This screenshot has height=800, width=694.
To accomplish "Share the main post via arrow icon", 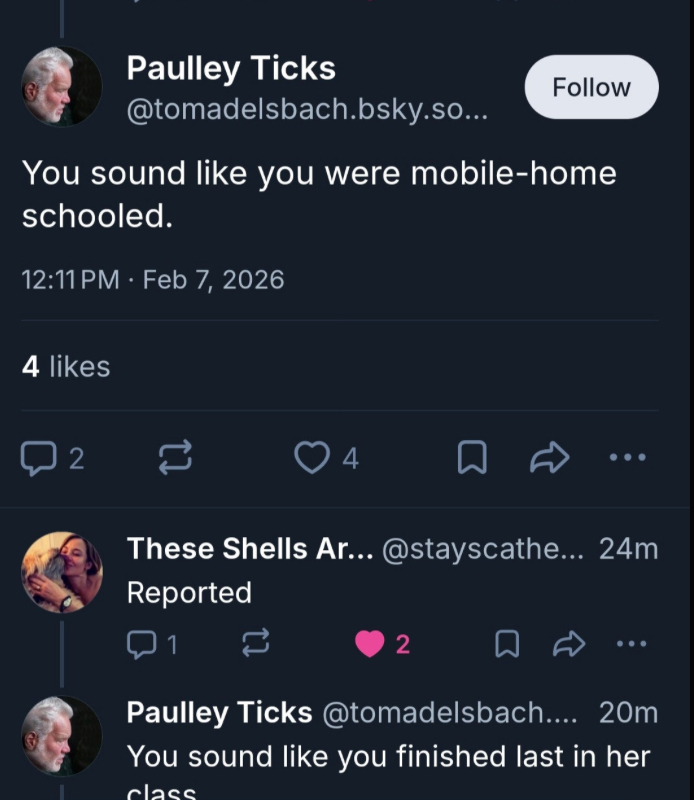I will pyautogui.click(x=549, y=458).
